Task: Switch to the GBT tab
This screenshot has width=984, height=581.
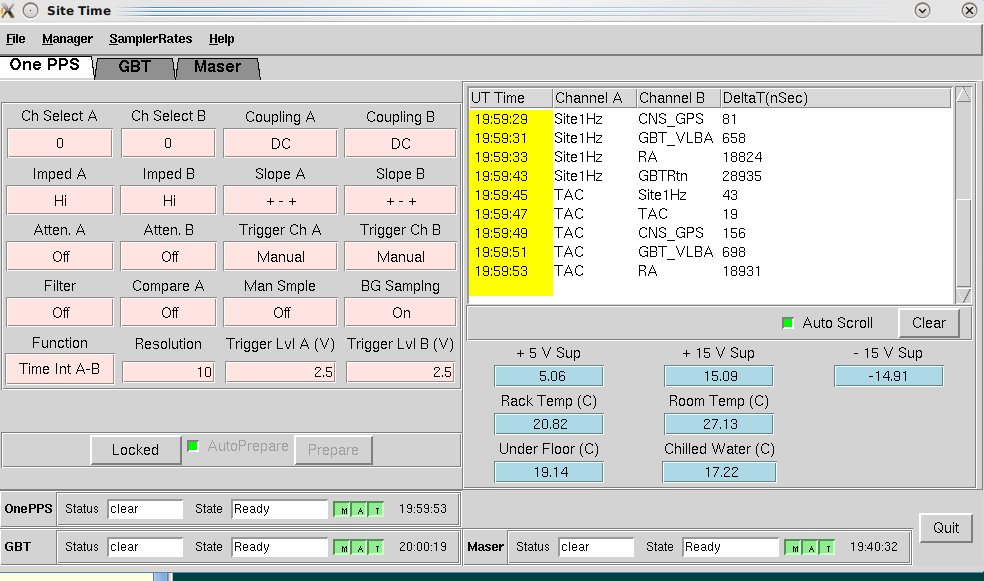Action: [x=134, y=67]
